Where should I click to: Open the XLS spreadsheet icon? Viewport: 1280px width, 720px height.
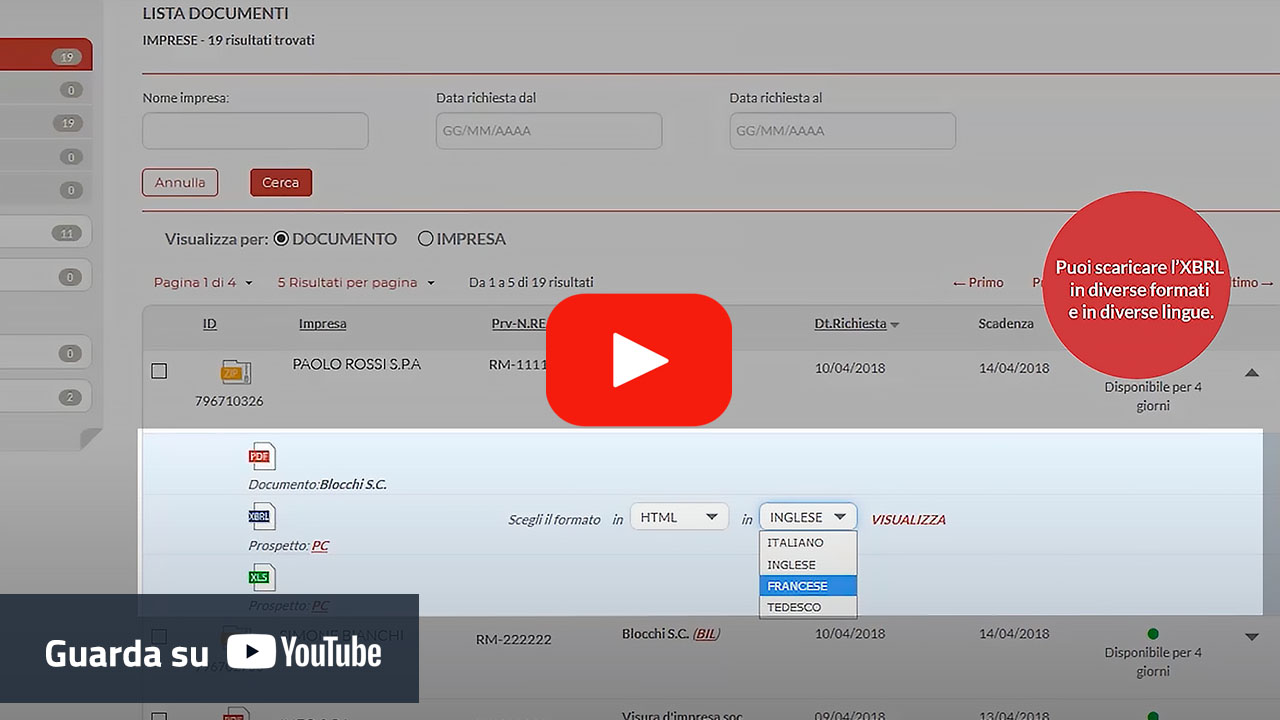(x=261, y=577)
